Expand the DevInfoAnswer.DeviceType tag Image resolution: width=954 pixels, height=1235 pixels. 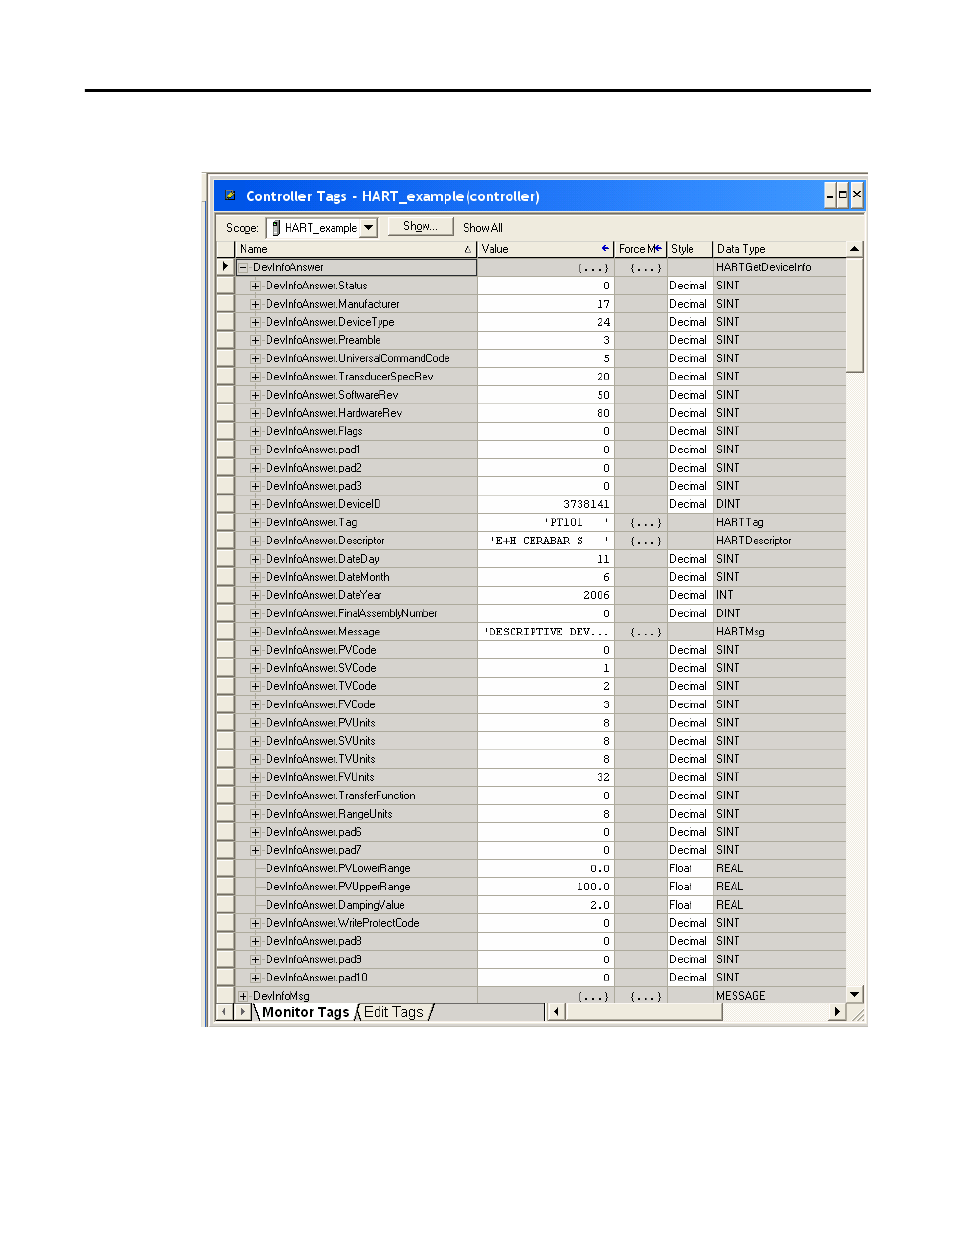pos(256,322)
